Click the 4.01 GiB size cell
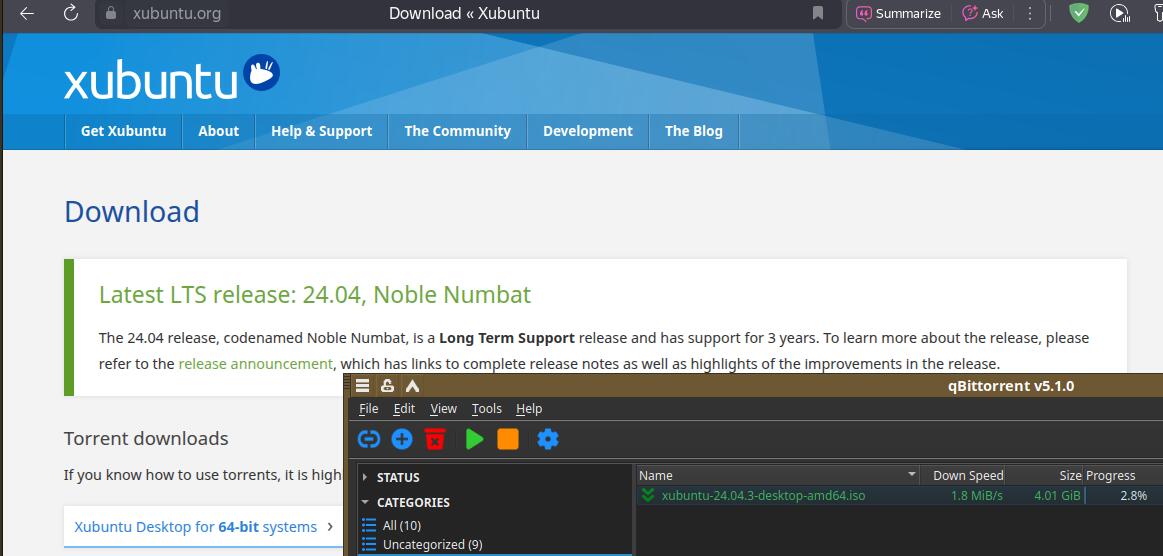The image size is (1163, 556). tap(1057, 495)
